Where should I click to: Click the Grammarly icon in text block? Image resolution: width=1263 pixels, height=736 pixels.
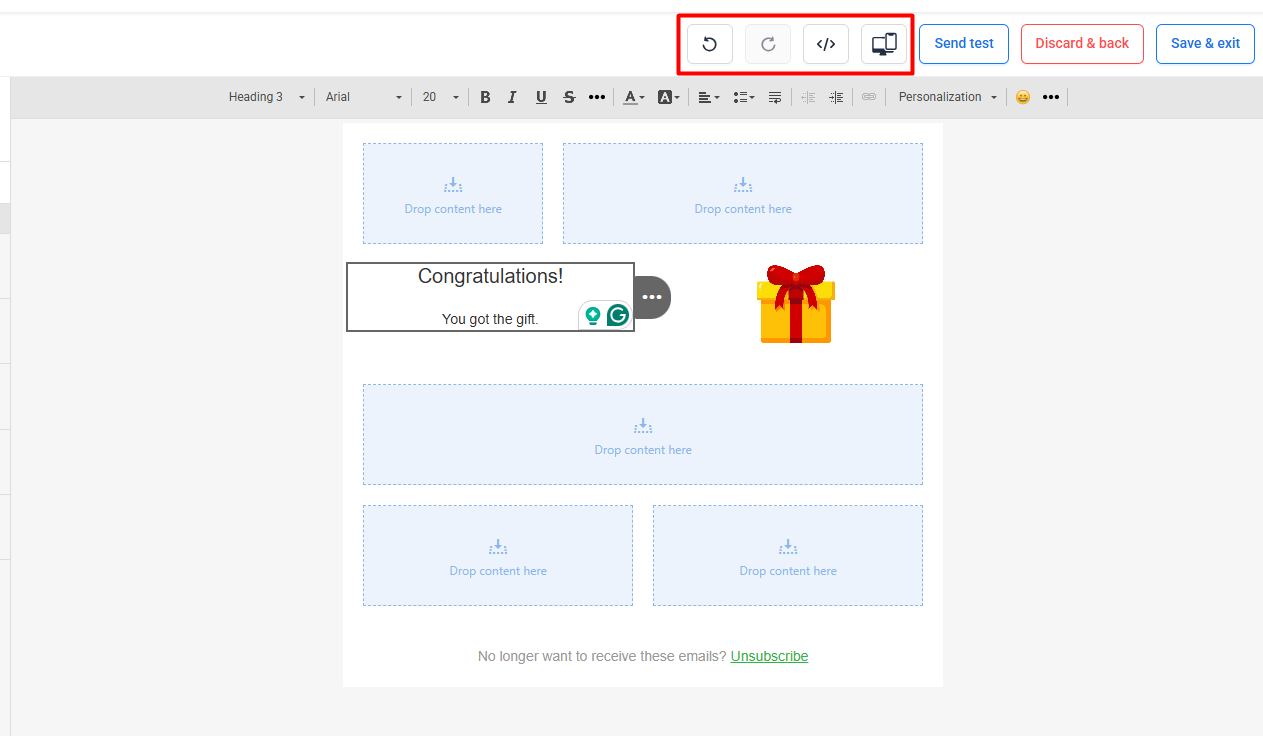point(618,316)
